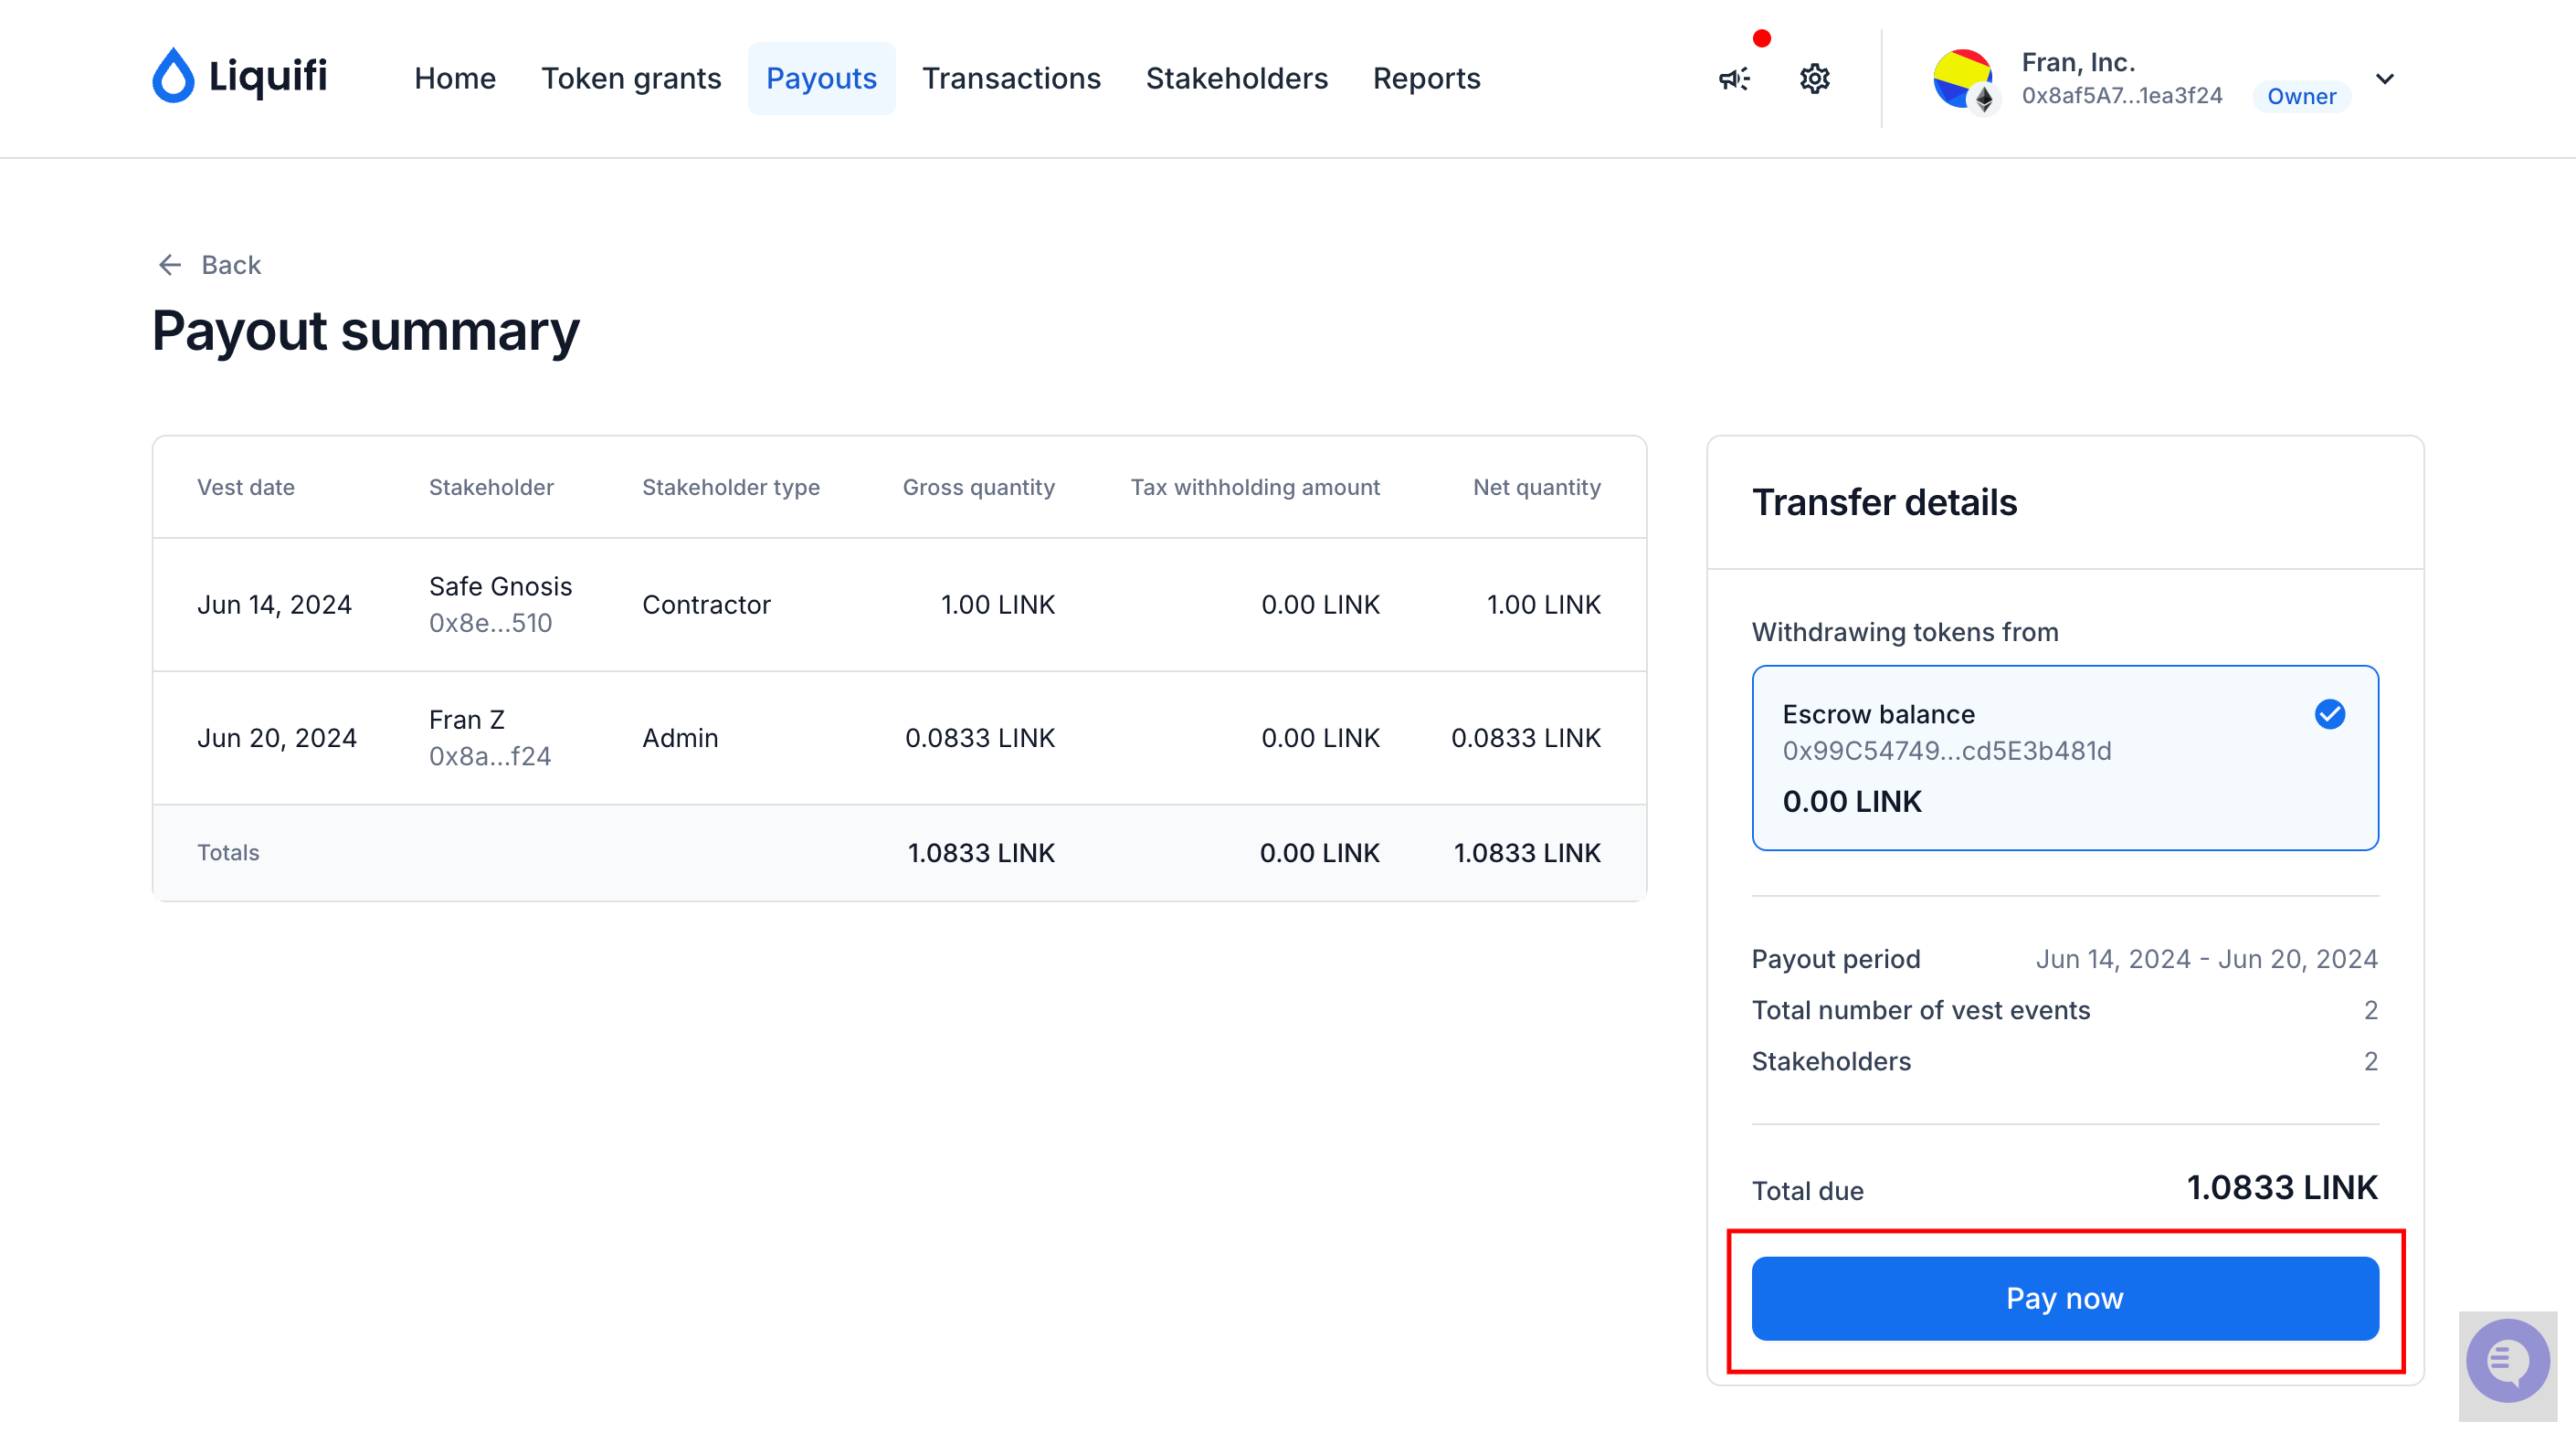
Task: Click the Vest date column header
Action: tap(245, 487)
